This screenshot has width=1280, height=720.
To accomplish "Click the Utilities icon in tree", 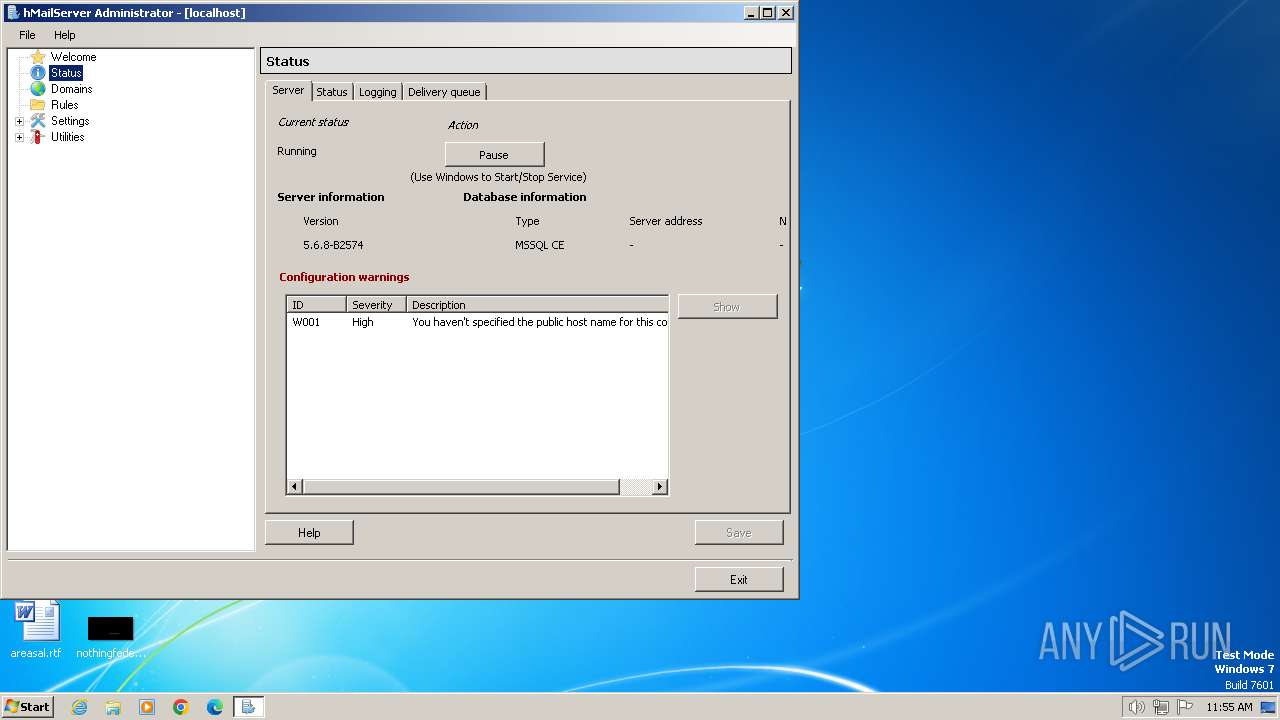I will [38, 137].
